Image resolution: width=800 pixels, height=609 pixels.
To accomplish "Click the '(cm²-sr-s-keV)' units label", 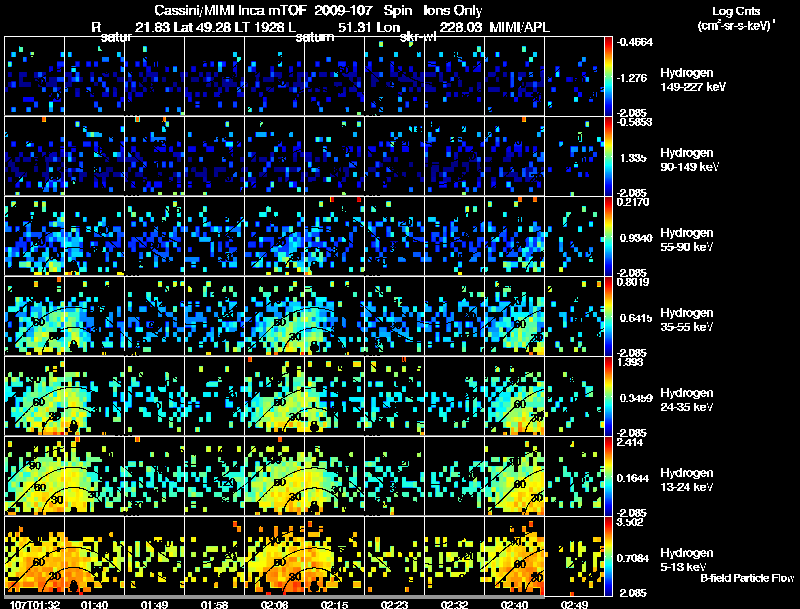I will point(736,26).
